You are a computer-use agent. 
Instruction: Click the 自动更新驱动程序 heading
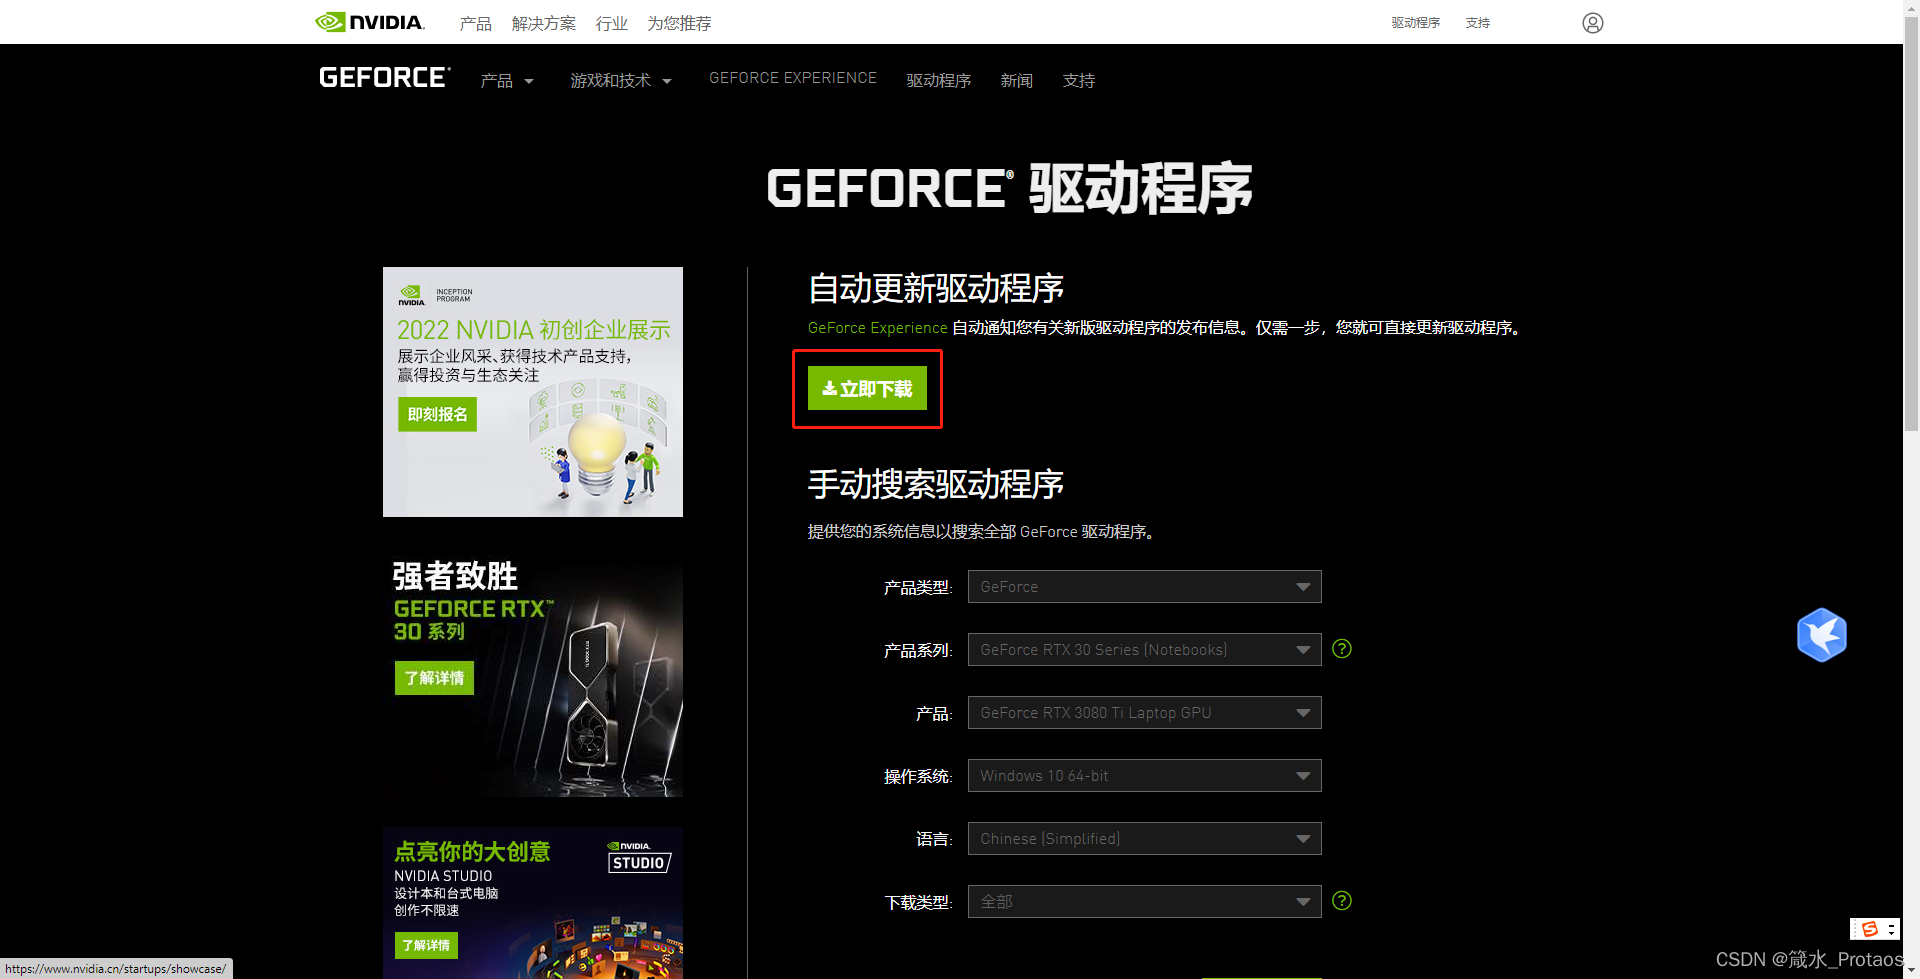click(936, 288)
